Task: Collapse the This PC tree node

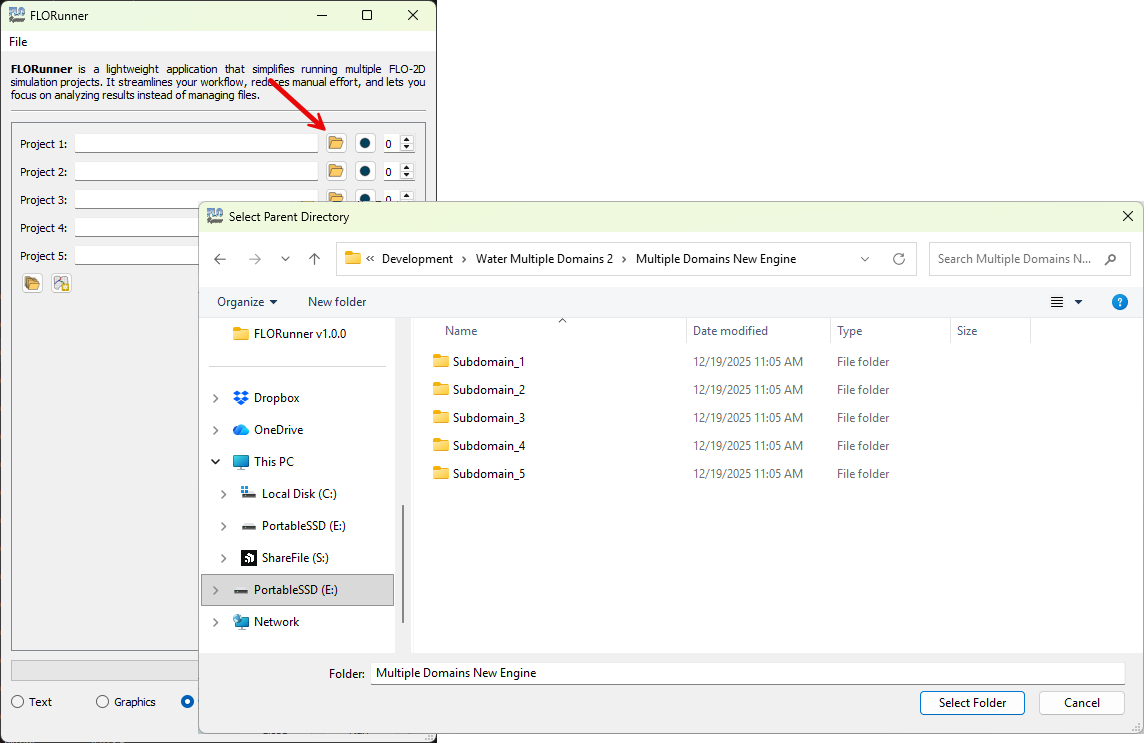Action: pos(216,462)
